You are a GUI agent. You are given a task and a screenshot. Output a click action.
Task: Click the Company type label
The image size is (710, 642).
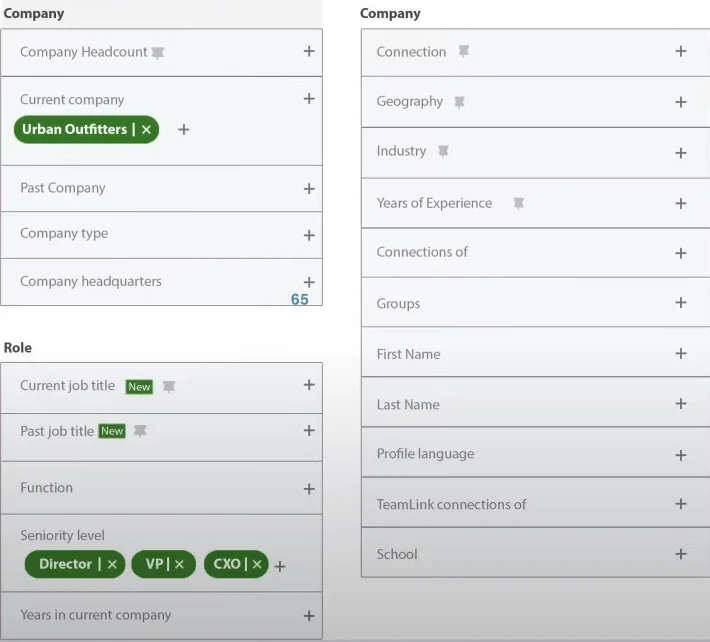click(64, 234)
